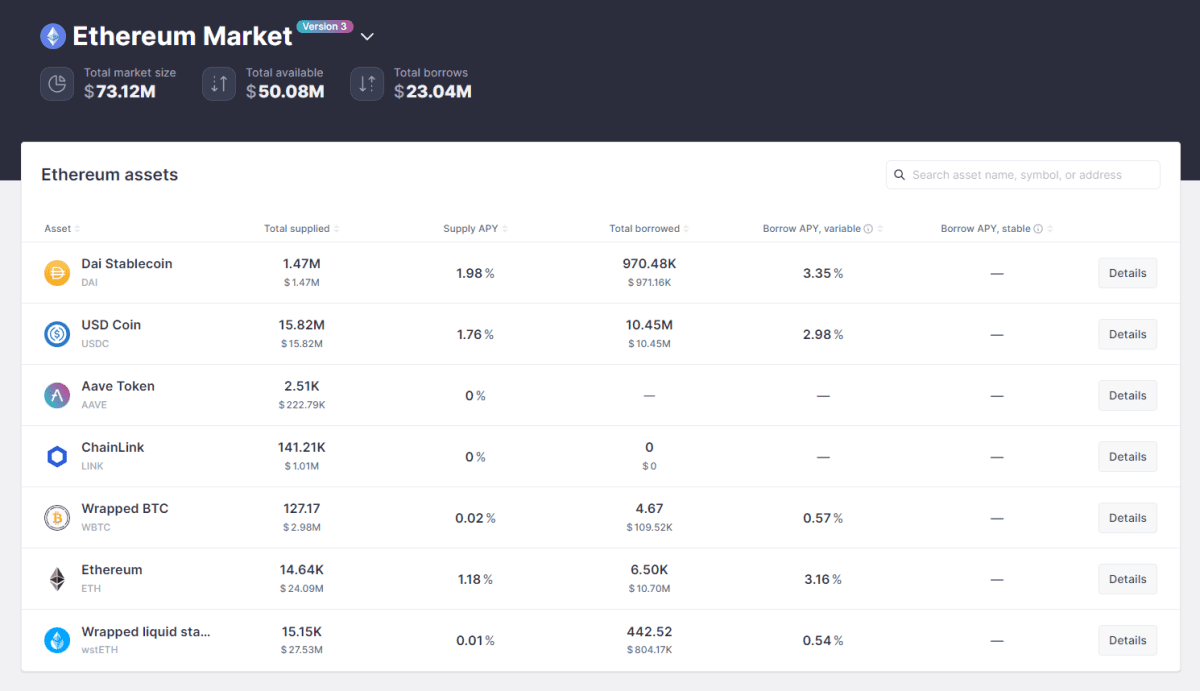The width and height of the screenshot is (1200, 691).
Task: Click the info icon beside Borrow APY, variable
Action: pos(868,229)
